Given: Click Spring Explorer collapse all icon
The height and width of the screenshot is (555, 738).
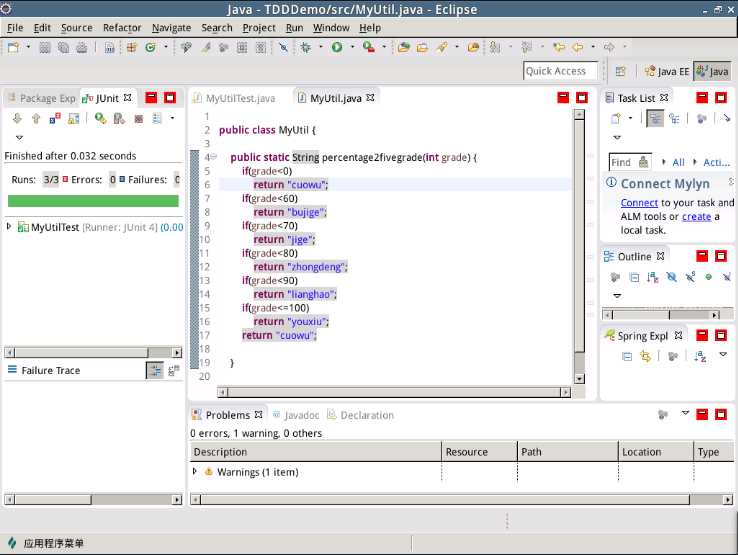Looking at the screenshot, I should tap(627, 356).
